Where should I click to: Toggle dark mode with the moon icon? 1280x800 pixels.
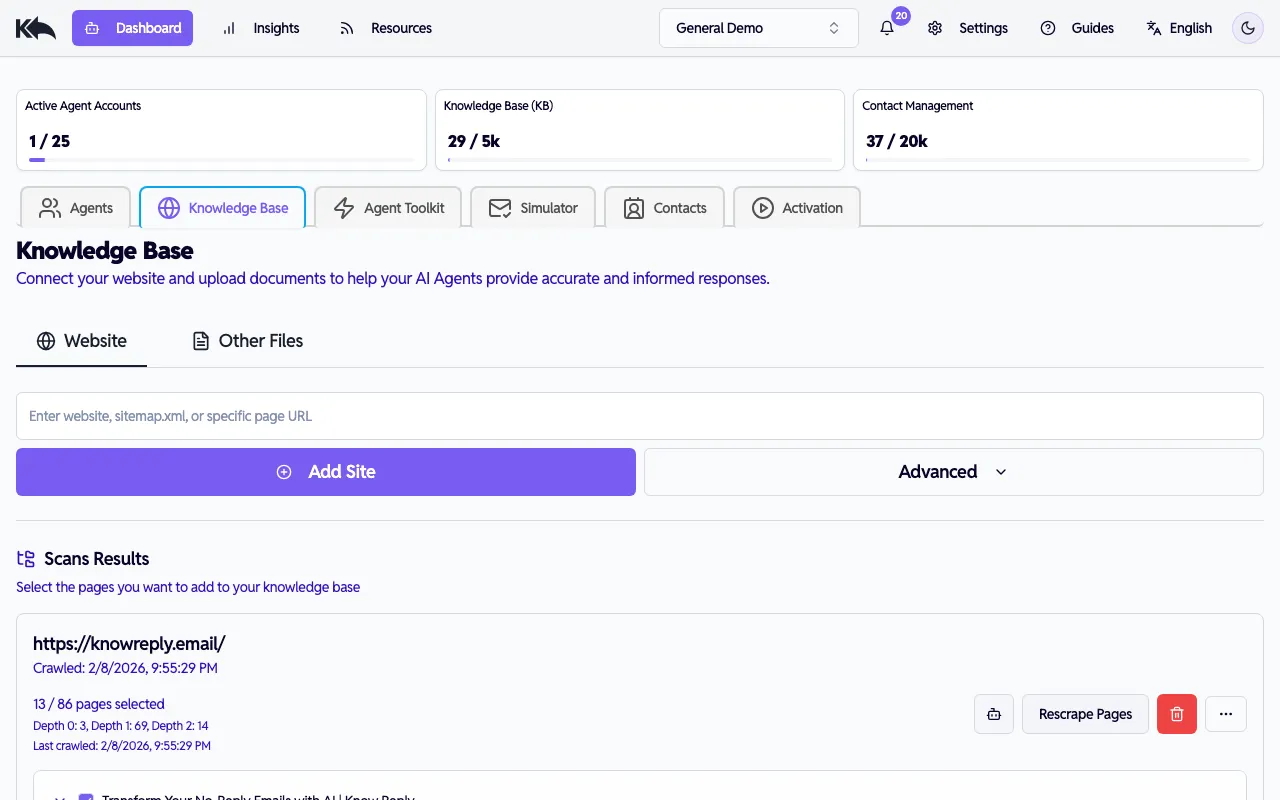click(x=1247, y=28)
